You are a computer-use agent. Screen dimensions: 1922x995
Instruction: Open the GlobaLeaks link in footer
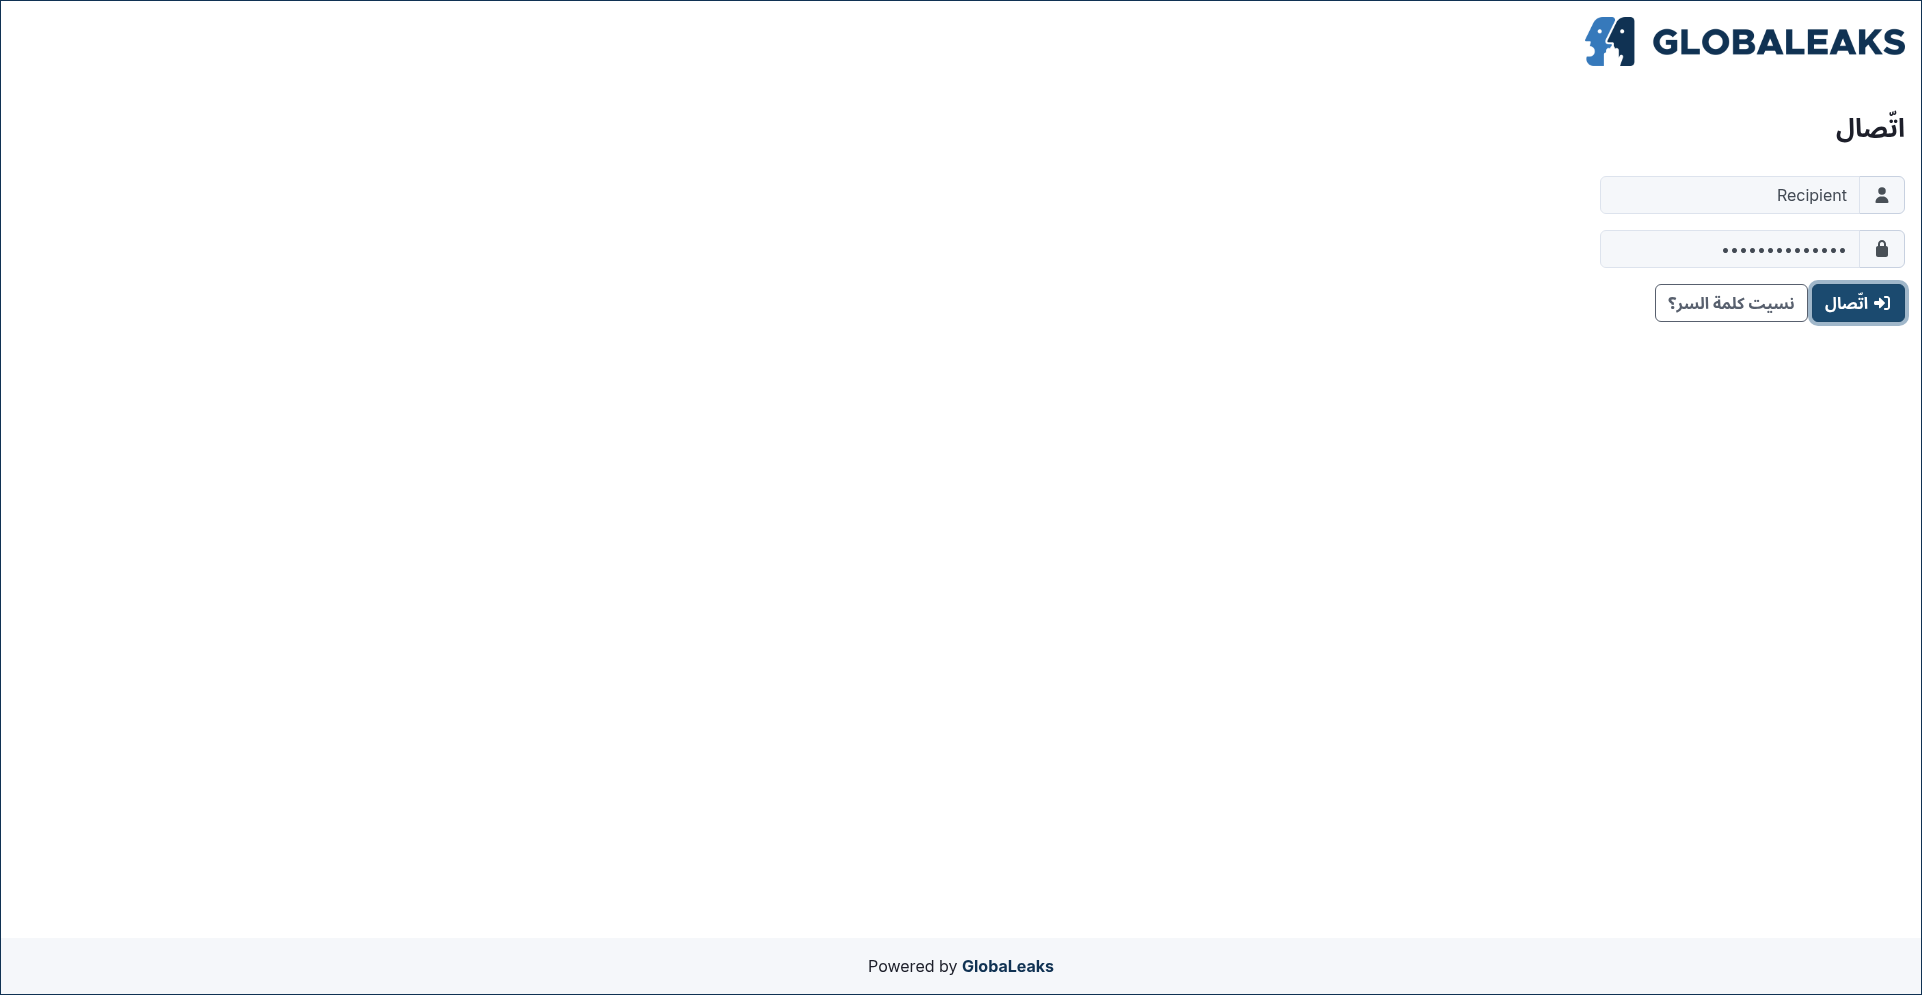click(1007, 966)
